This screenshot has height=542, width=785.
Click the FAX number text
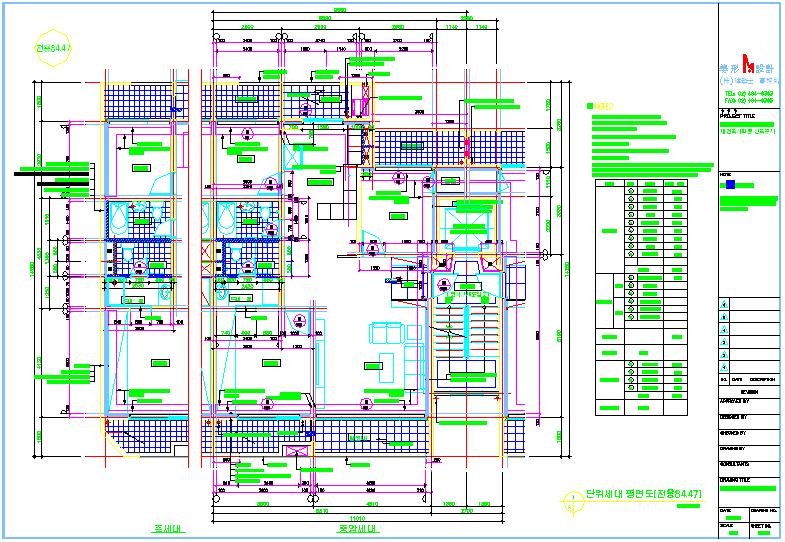click(747, 100)
